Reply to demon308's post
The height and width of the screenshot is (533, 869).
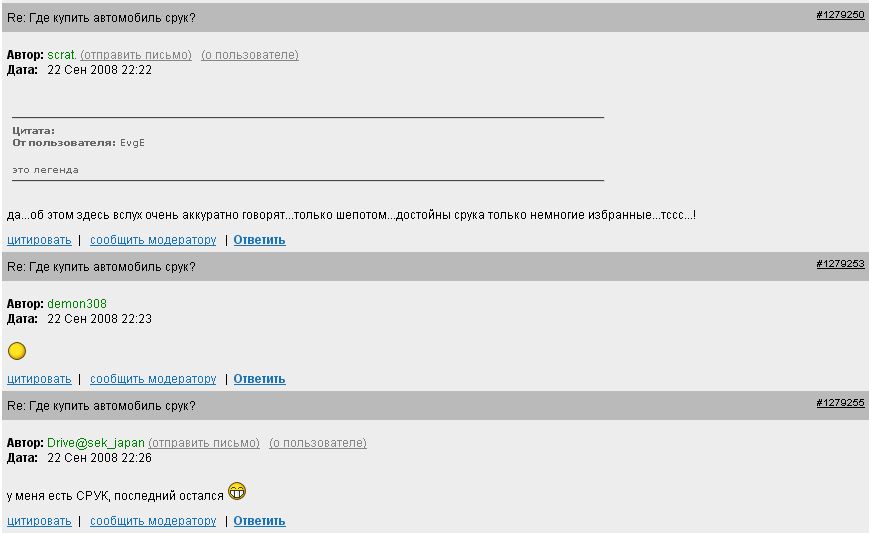259,379
